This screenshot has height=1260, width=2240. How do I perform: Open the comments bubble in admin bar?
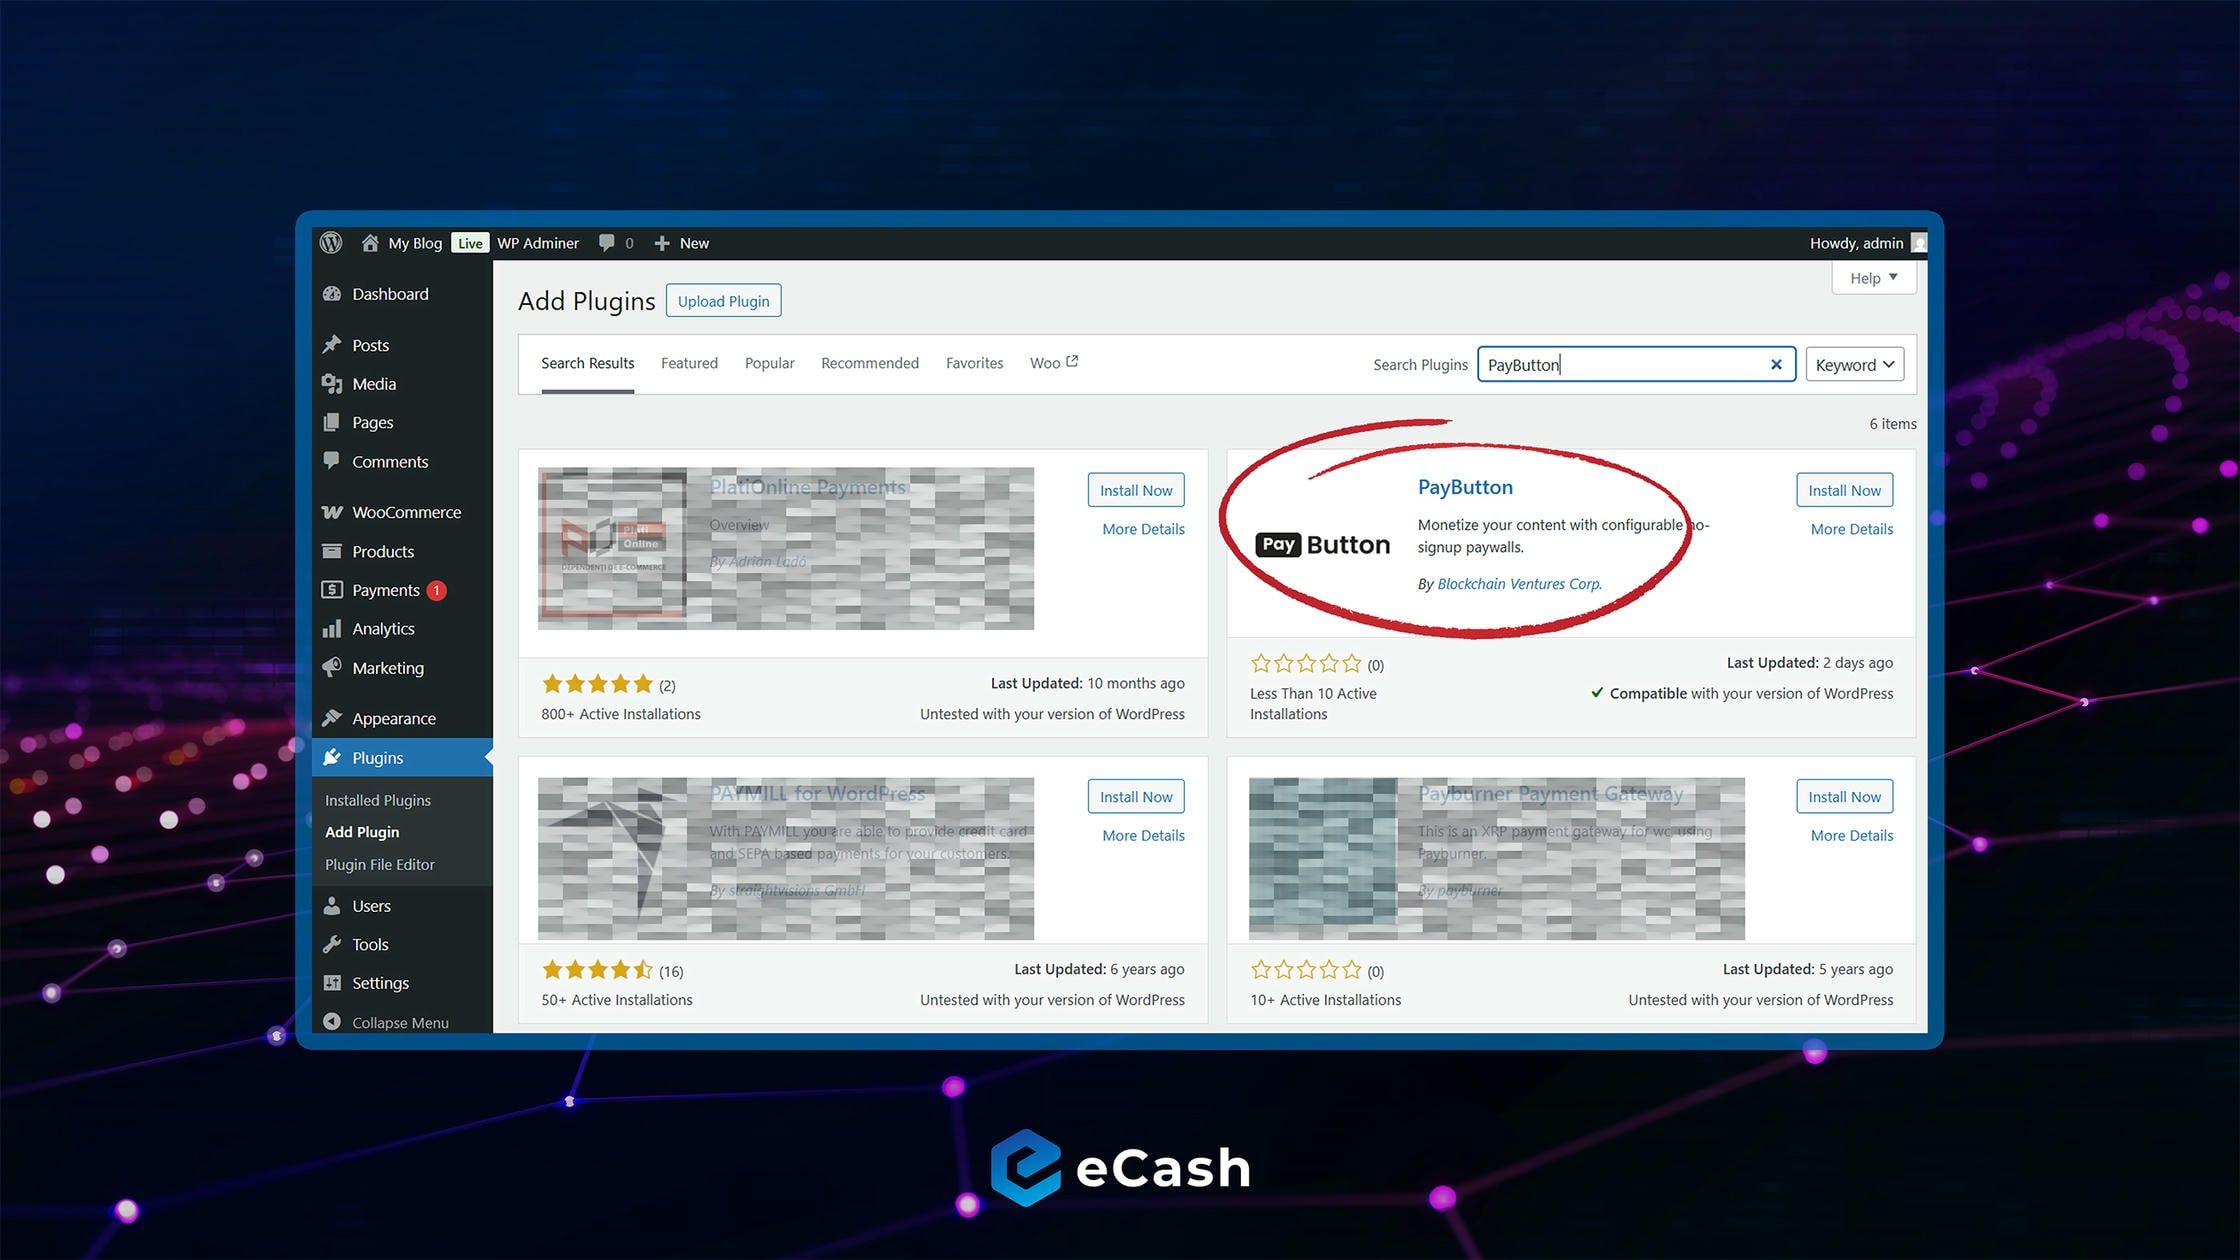coord(607,243)
